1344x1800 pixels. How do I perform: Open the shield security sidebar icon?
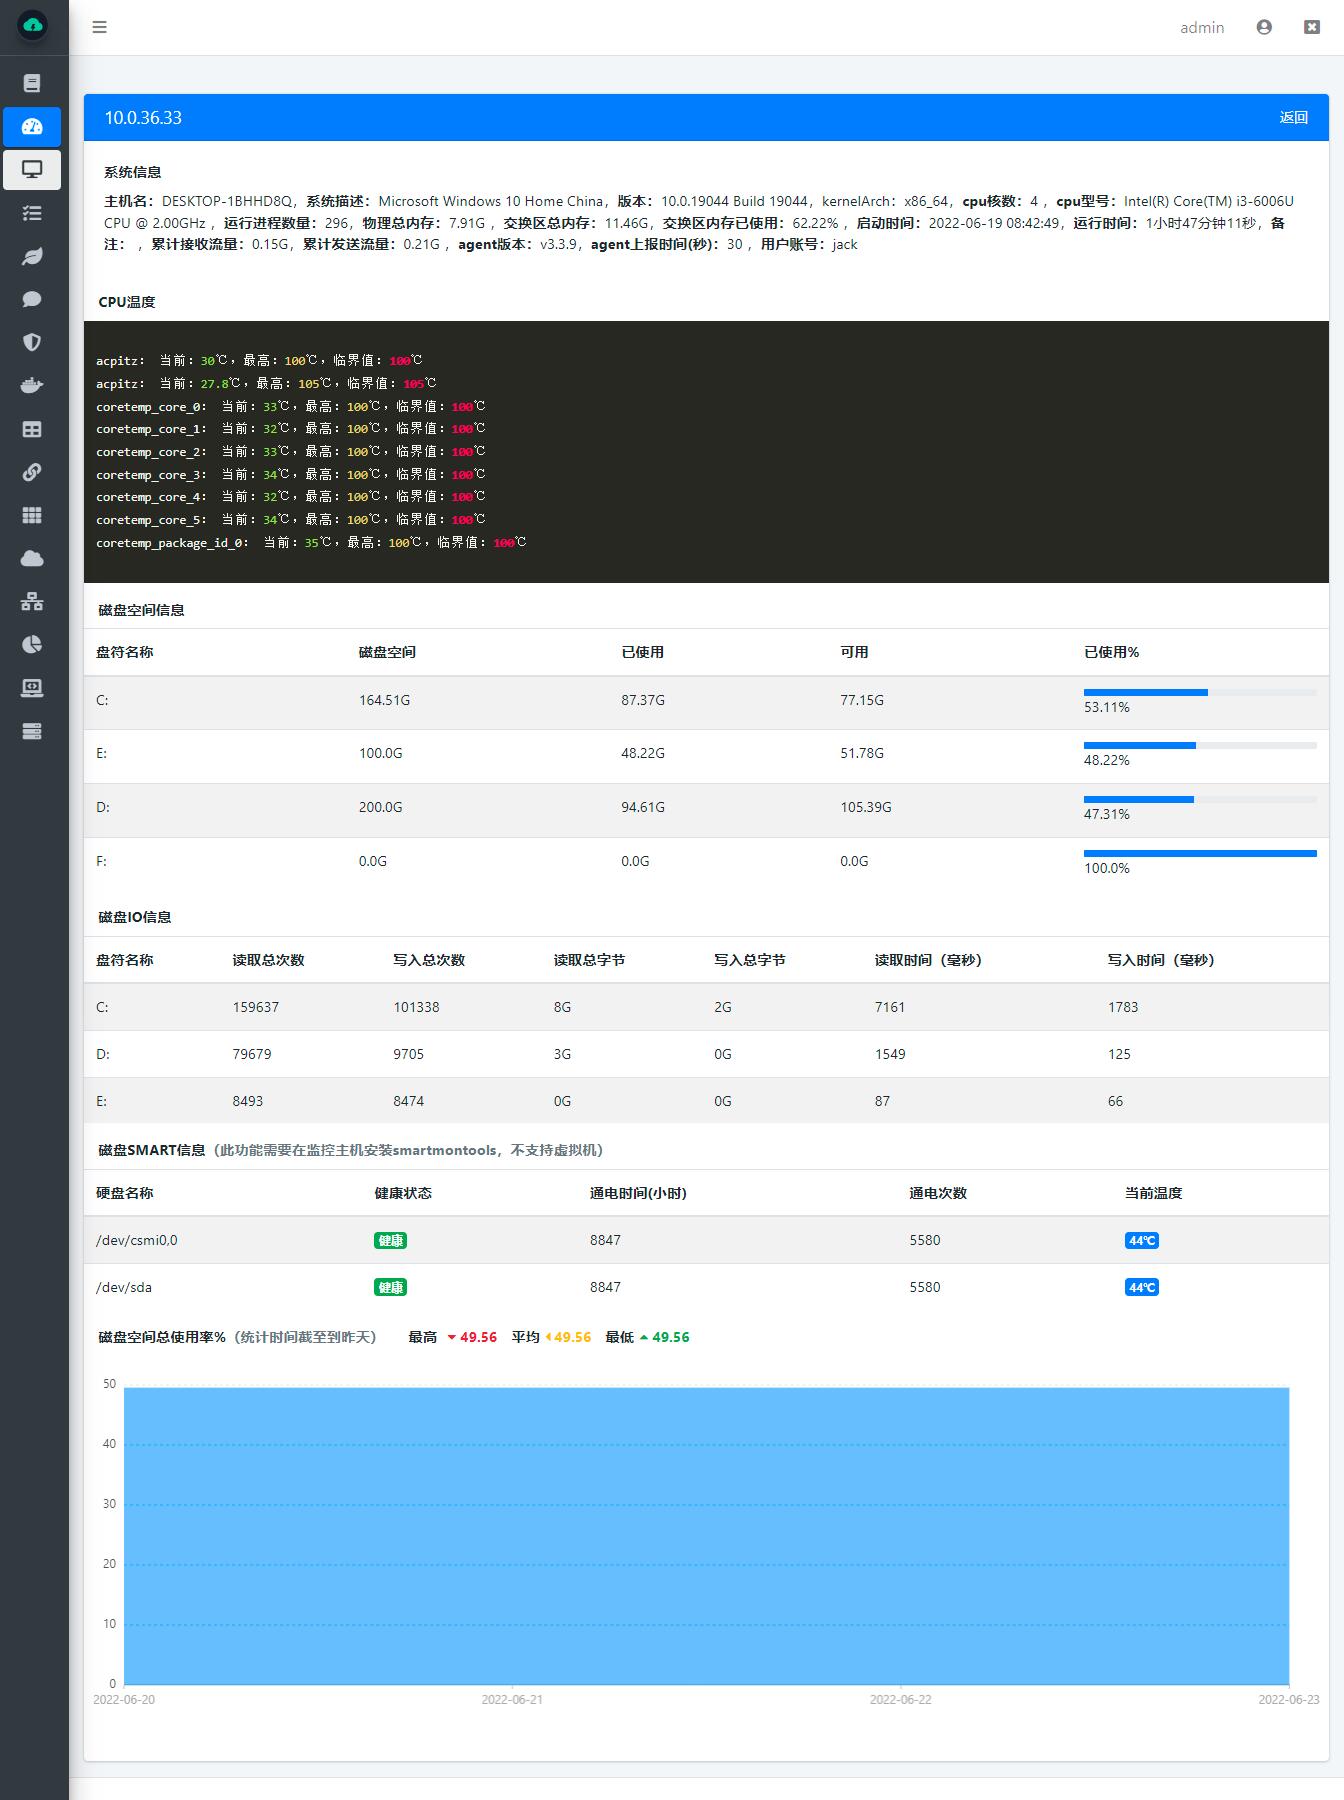32,342
